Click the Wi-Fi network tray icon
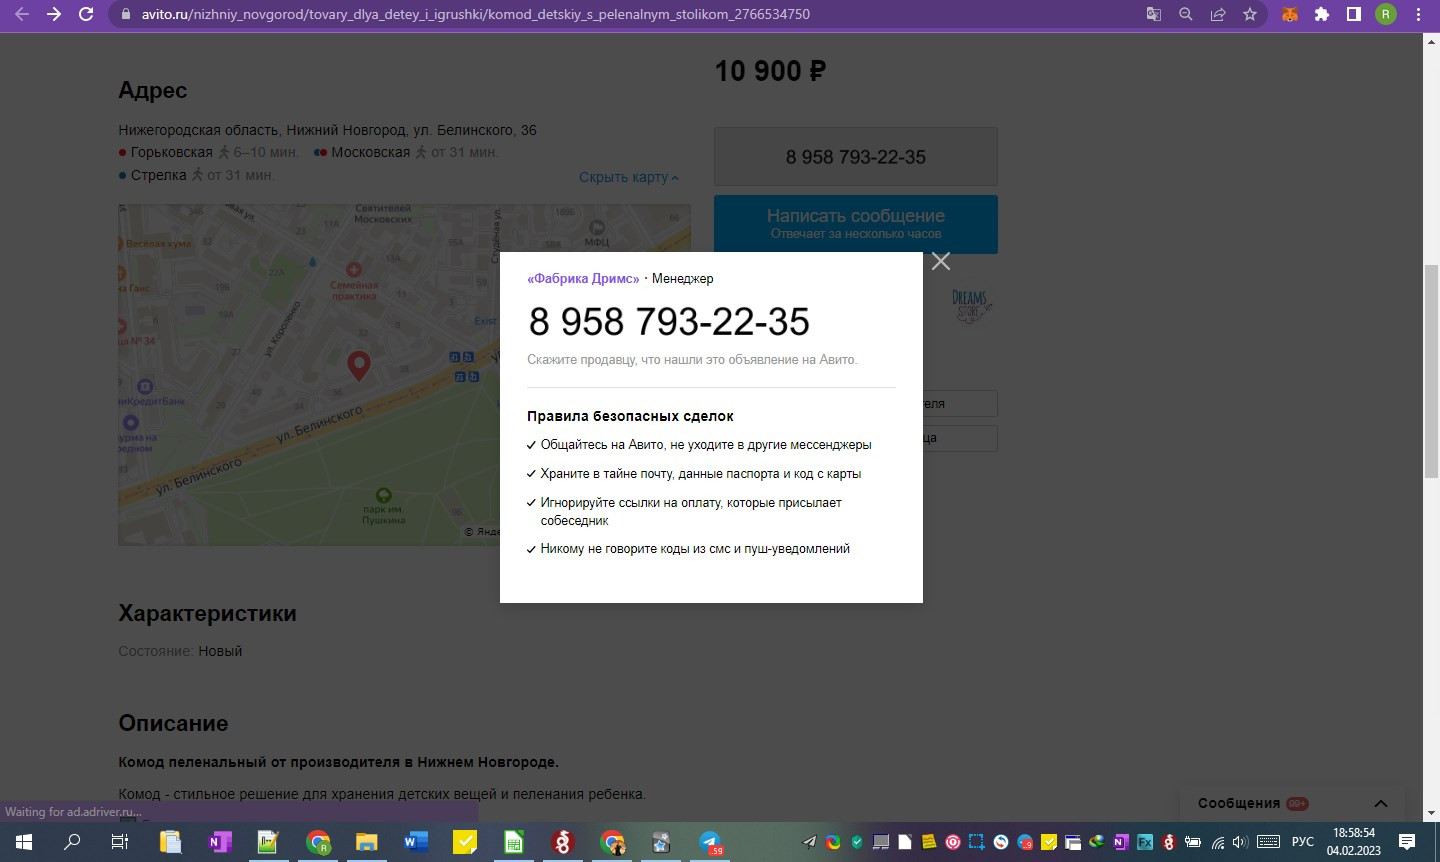 pos(1217,842)
